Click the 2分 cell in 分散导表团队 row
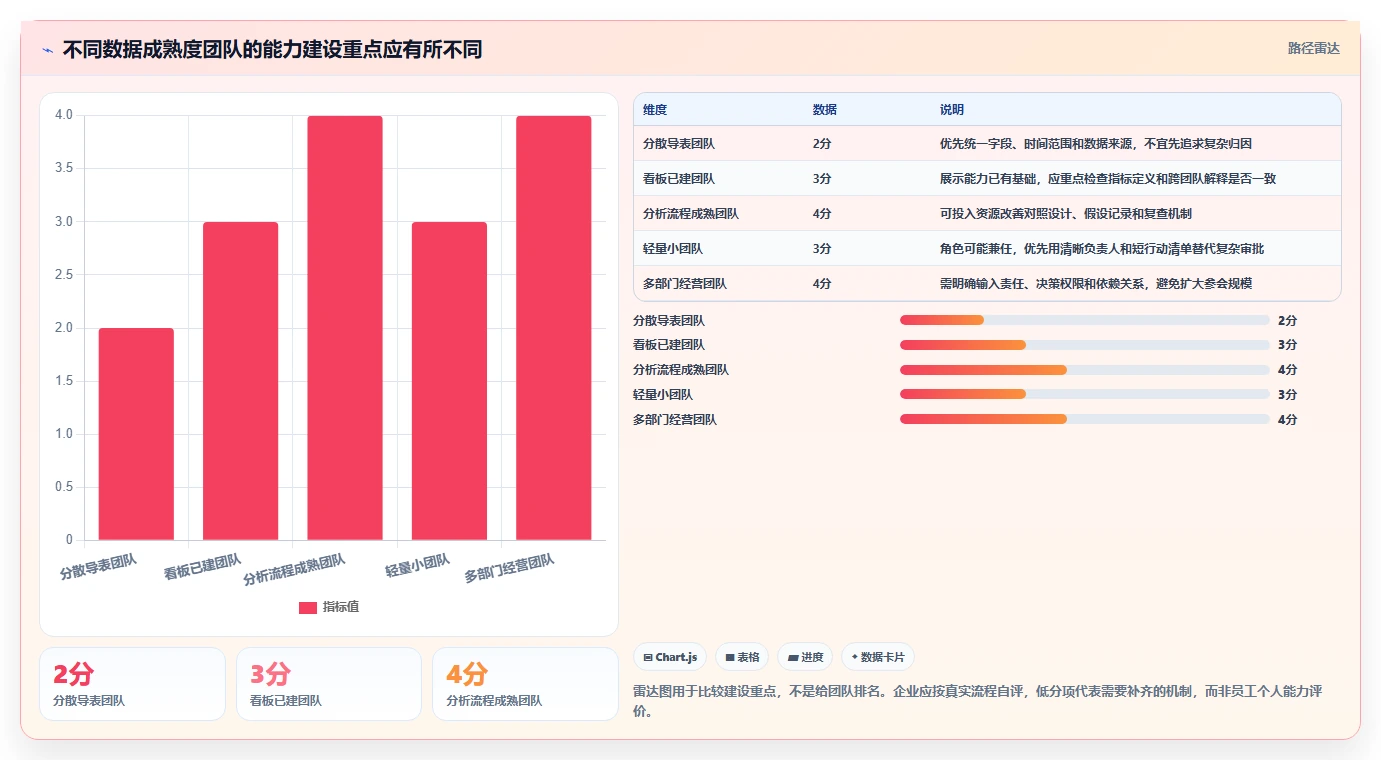This screenshot has height=760, width=1381. (x=822, y=144)
